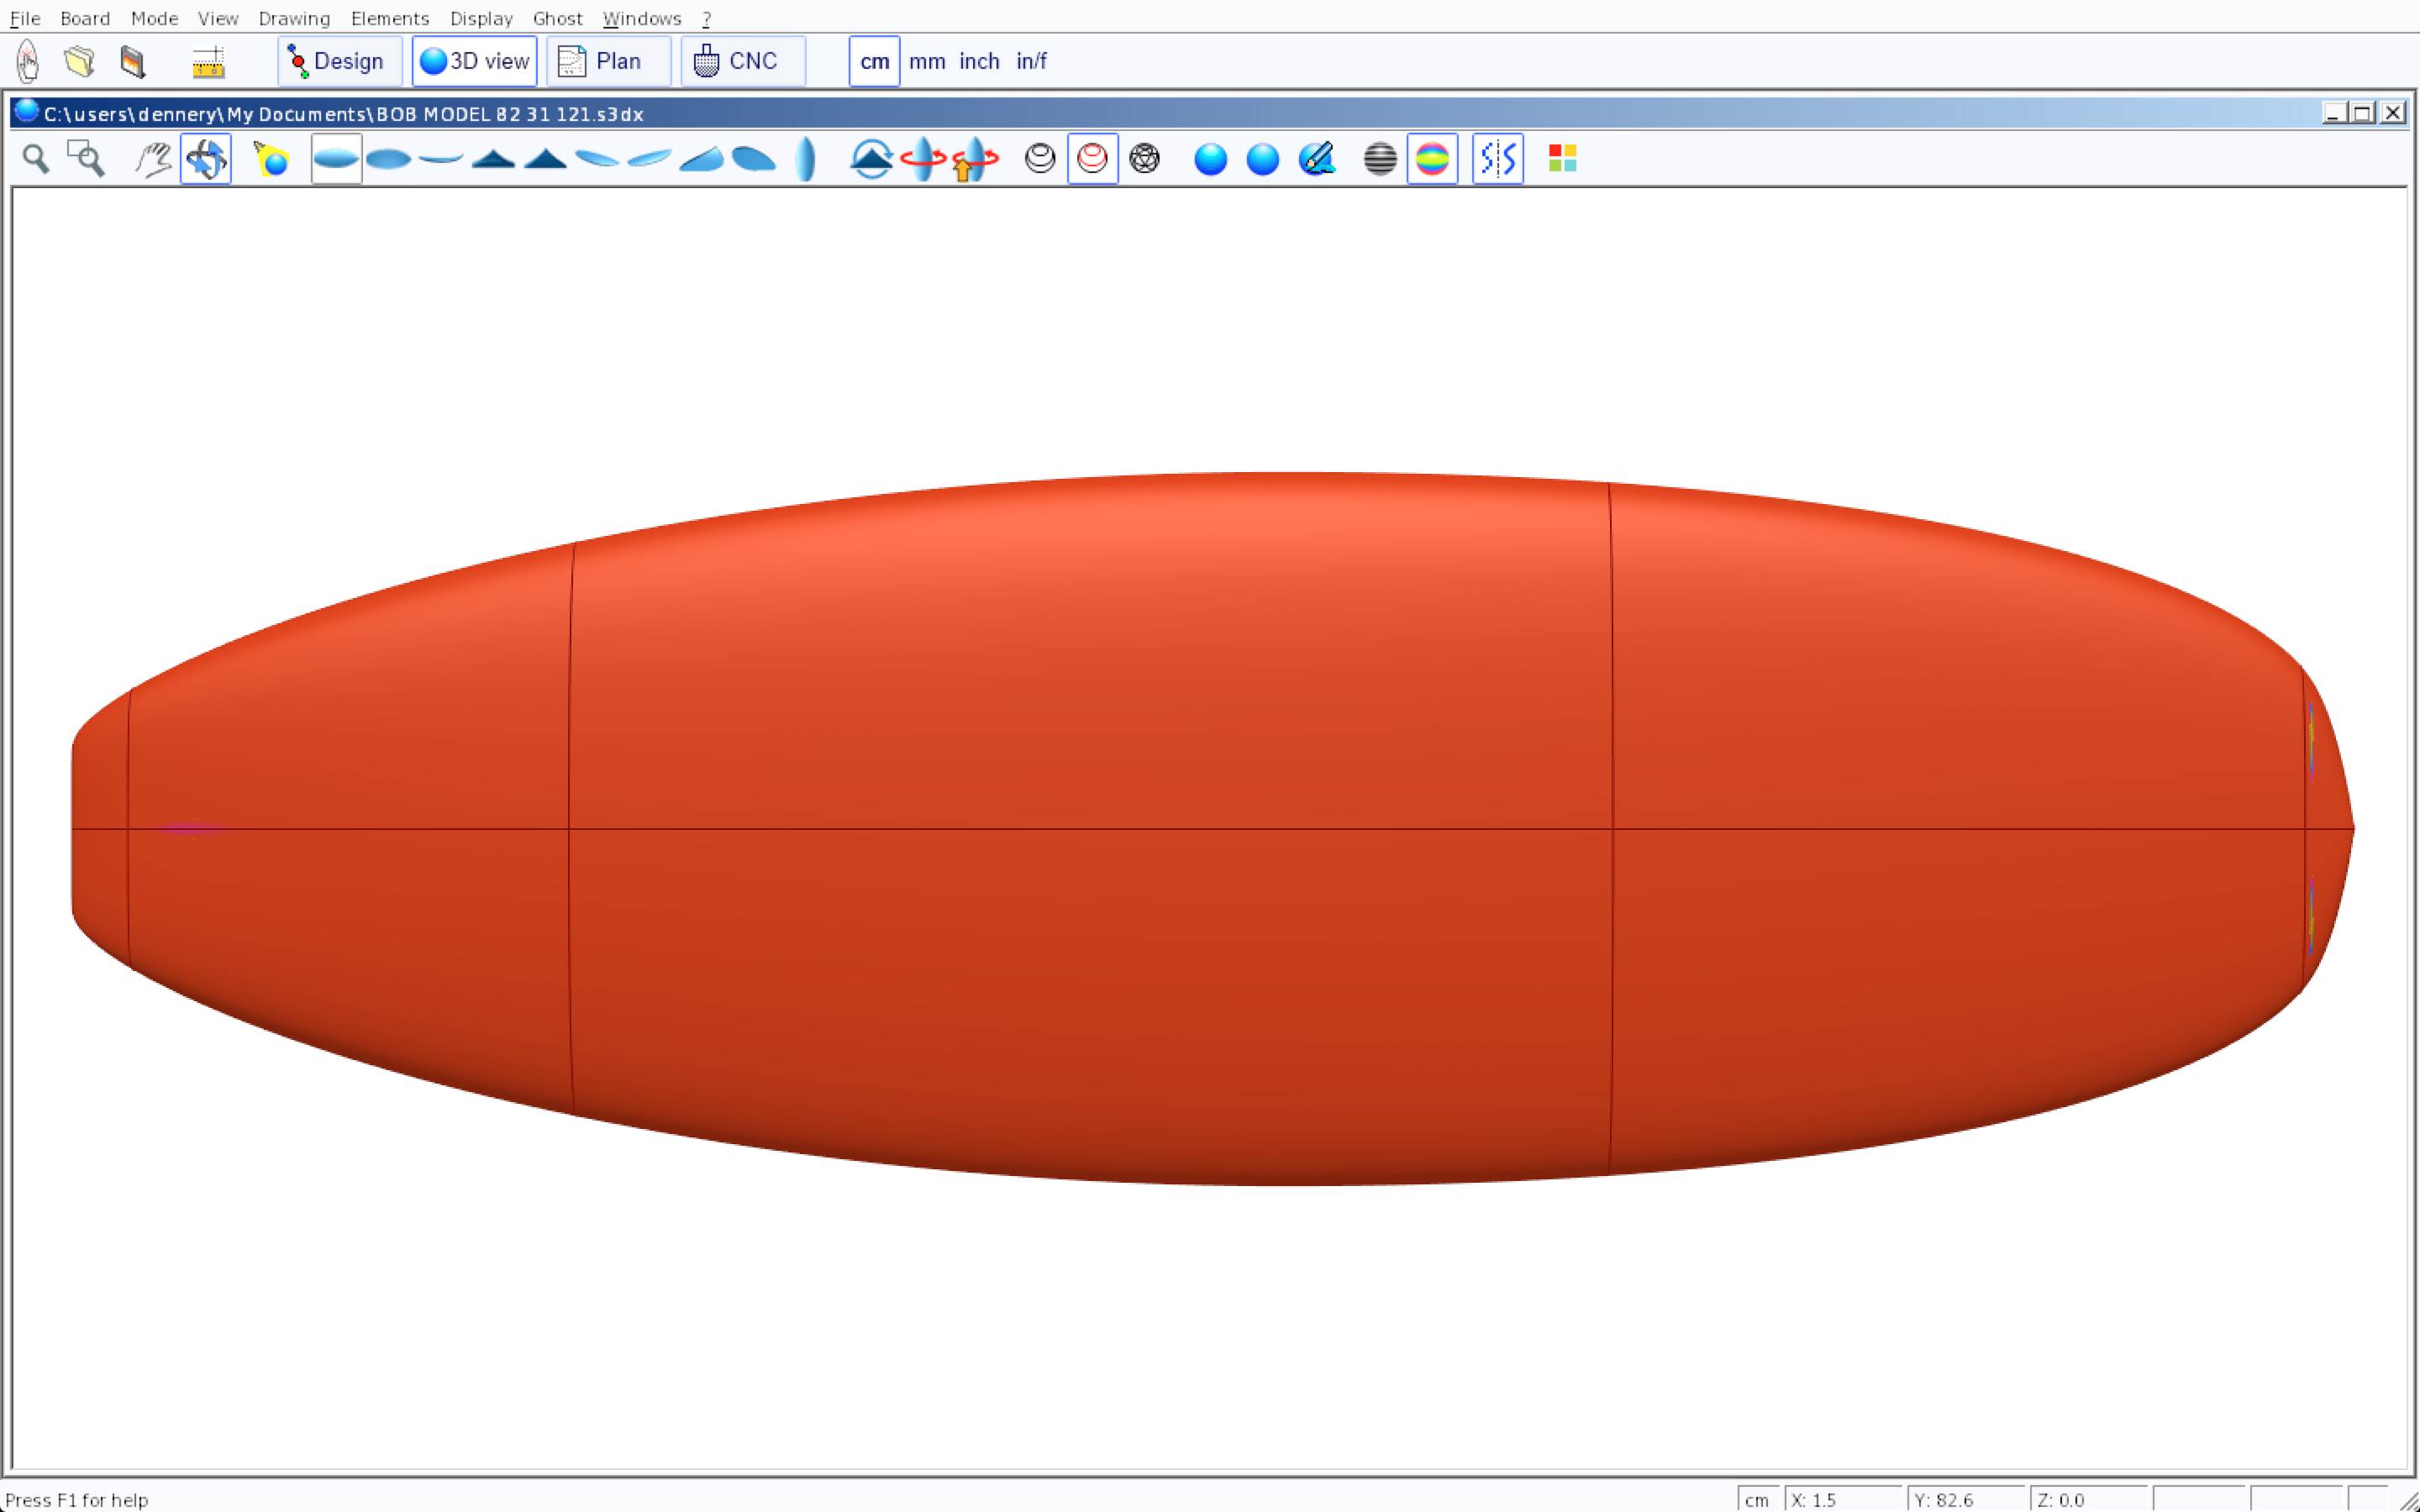Viewport: 2420px width, 1512px height.
Task: Toggle the symmetry mirror display
Action: [1497, 159]
